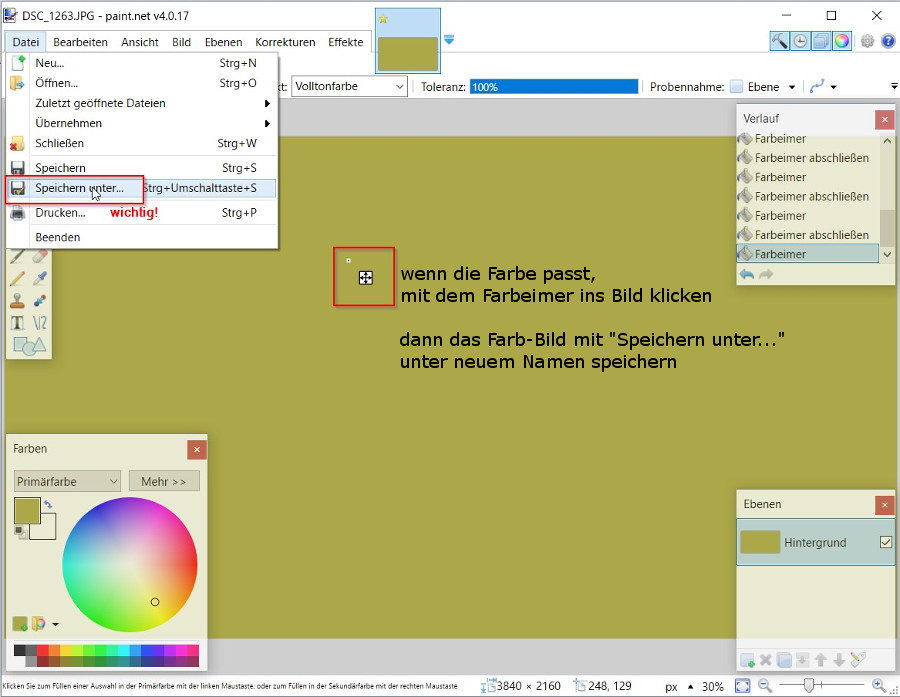Screen dimensions: 900x697
Task: Close the Farben panel
Action: 197,450
